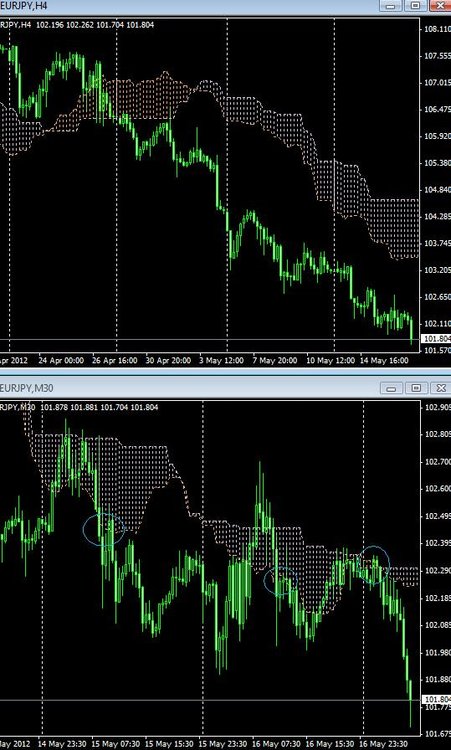Click the 14 May 16:00 time label
451x750 pixels.
click(x=385, y=360)
